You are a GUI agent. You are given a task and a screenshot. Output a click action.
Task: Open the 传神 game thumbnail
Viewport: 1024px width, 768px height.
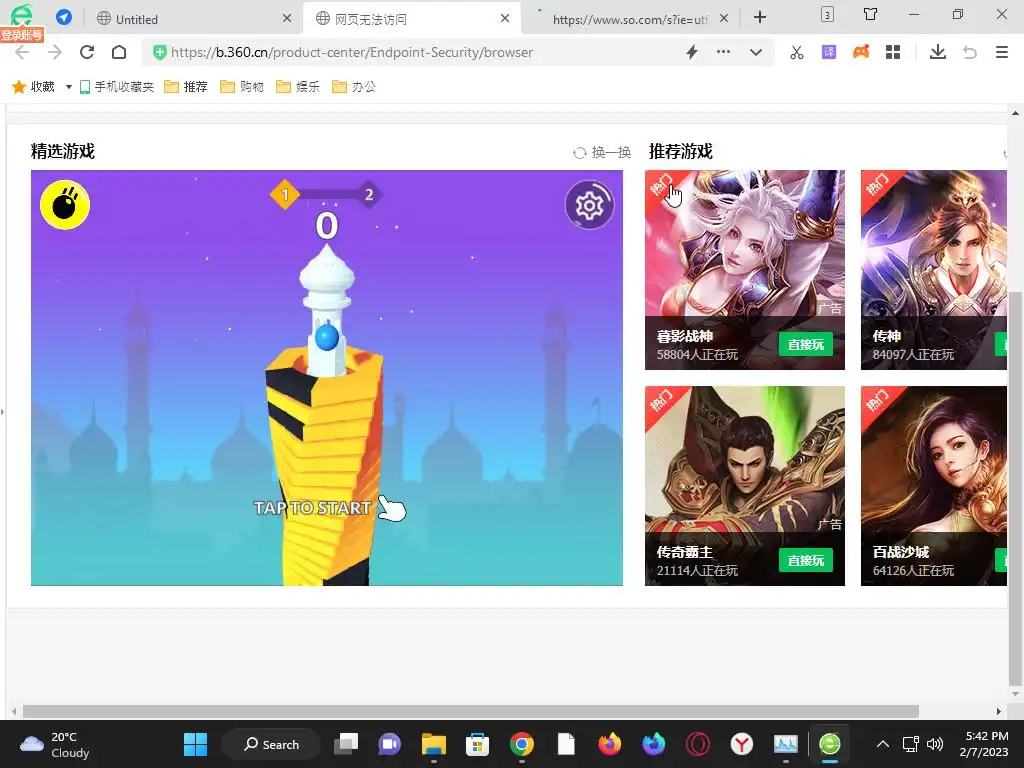934,270
